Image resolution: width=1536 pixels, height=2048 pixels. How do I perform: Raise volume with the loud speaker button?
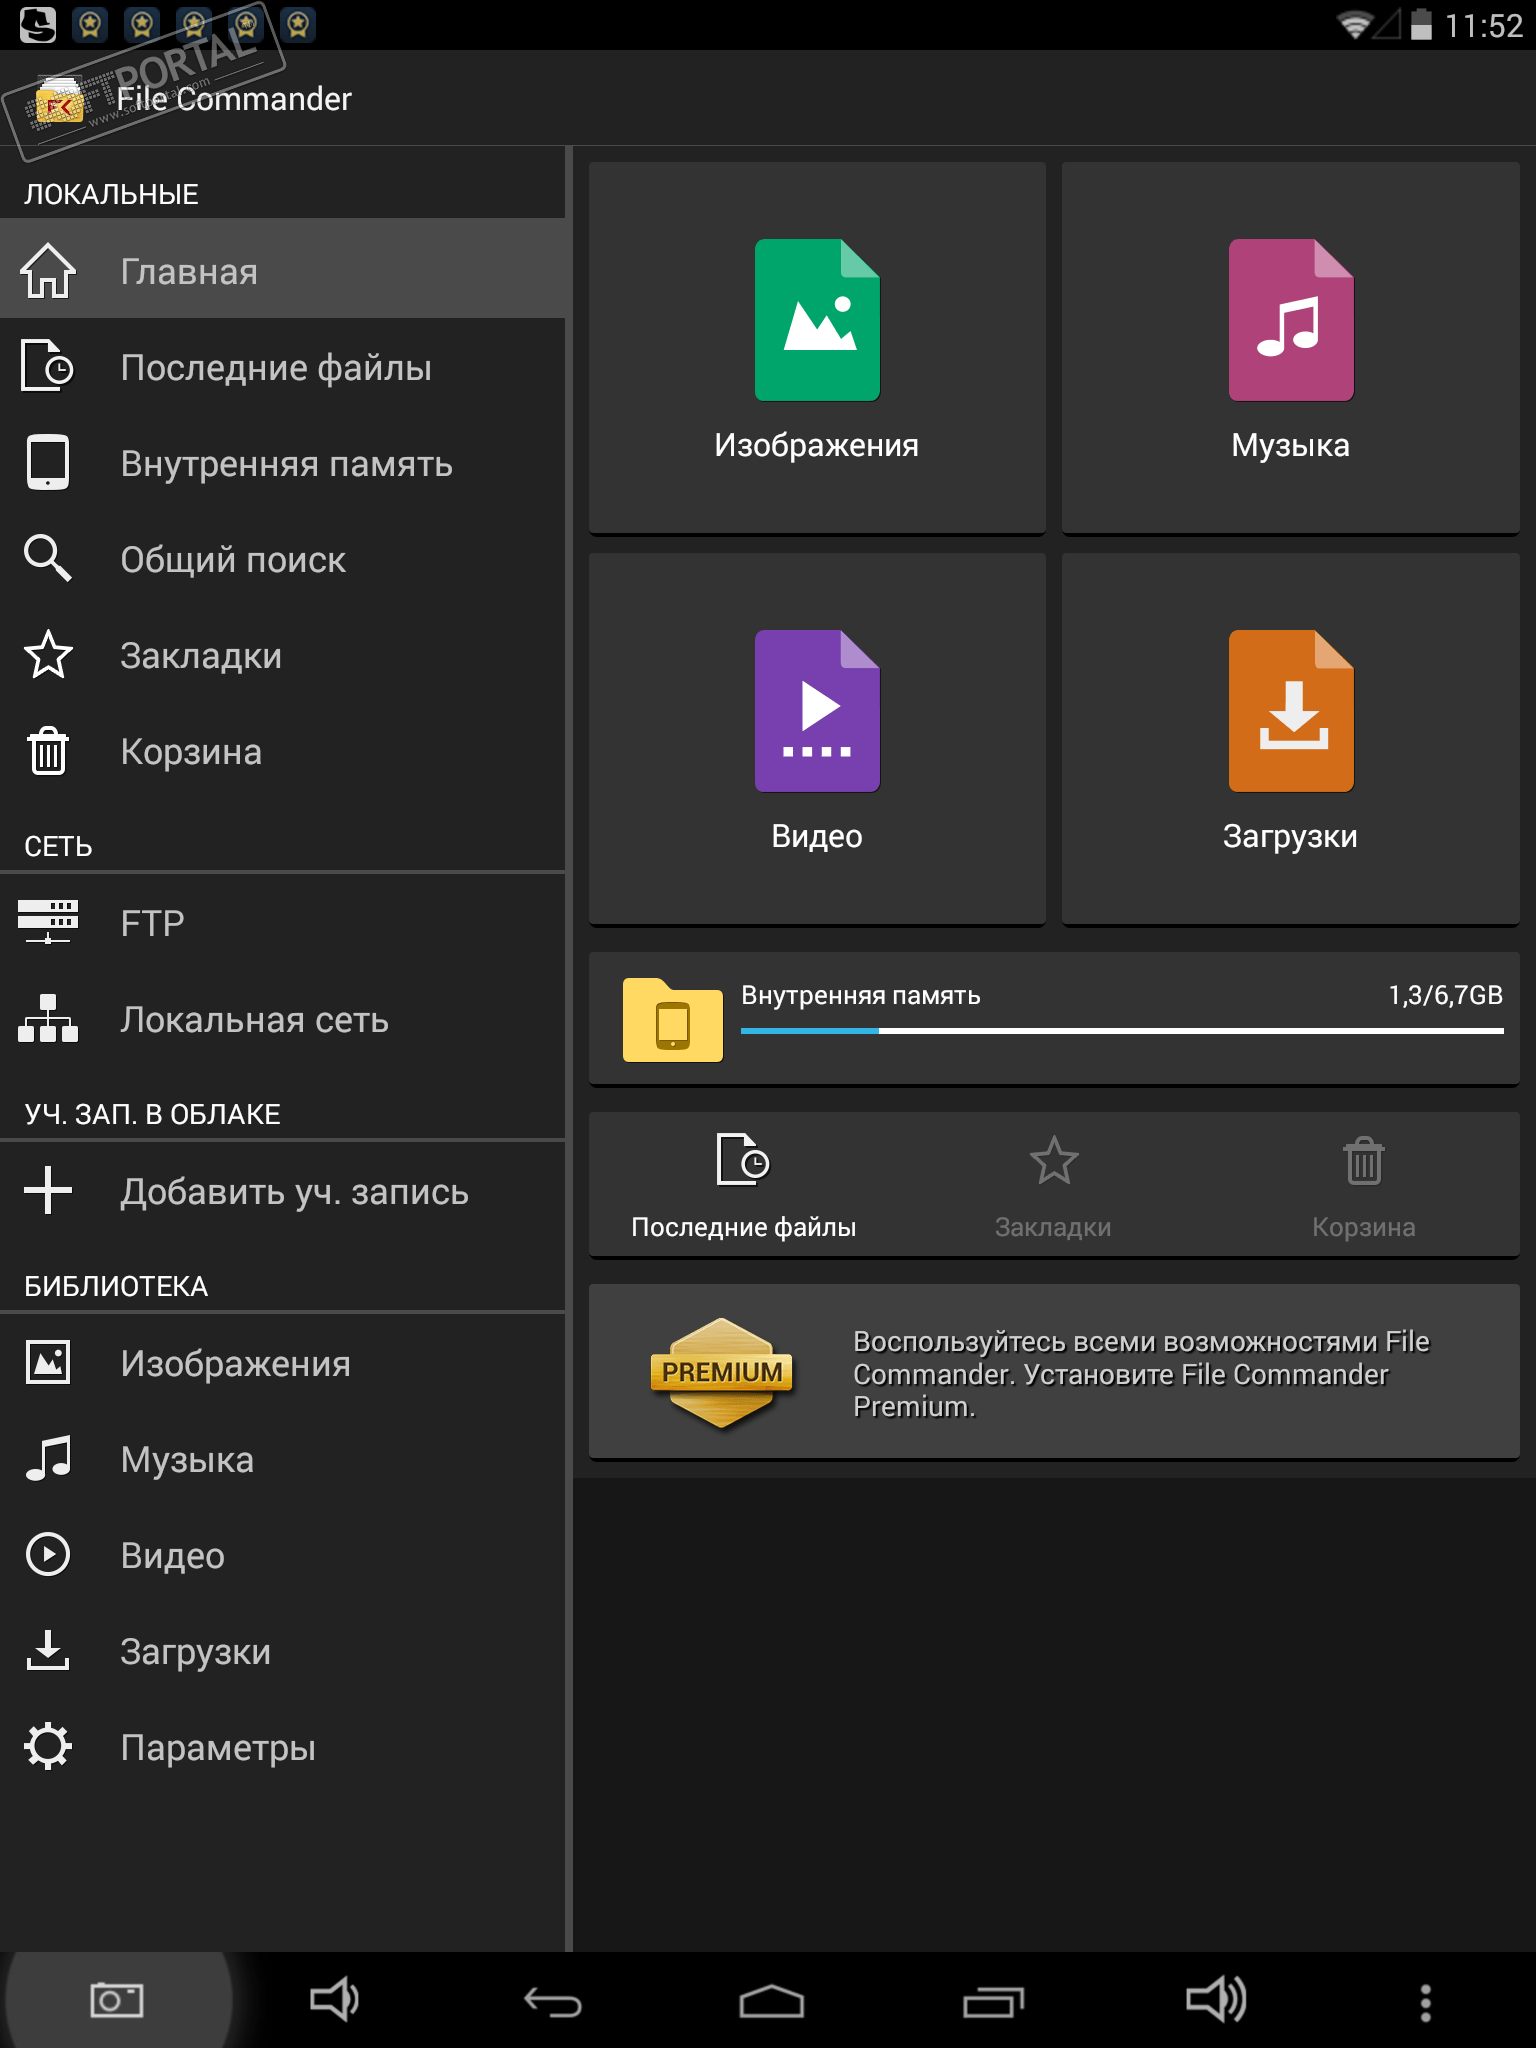[x=1215, y=2000]
